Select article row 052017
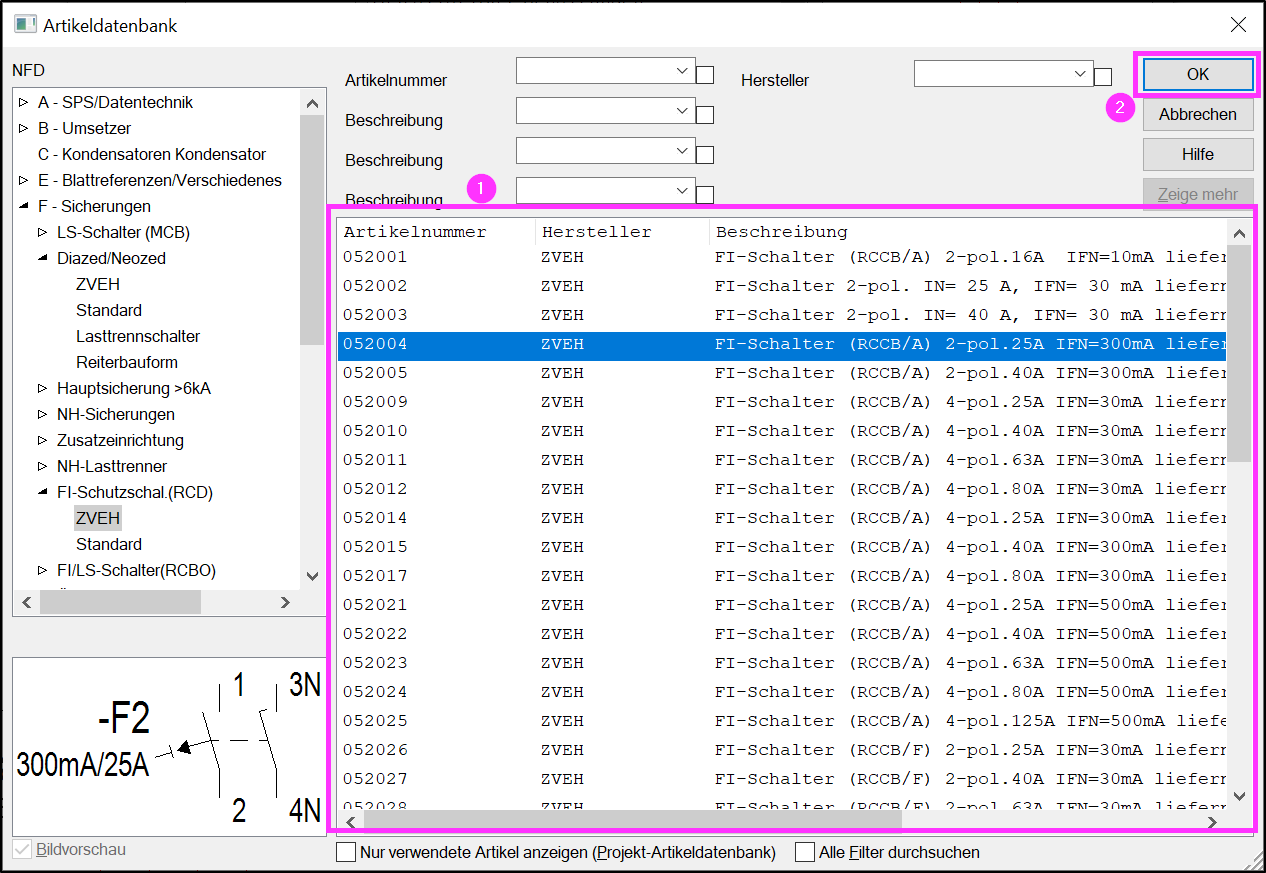1266x873 pixels. click(782, 575)
